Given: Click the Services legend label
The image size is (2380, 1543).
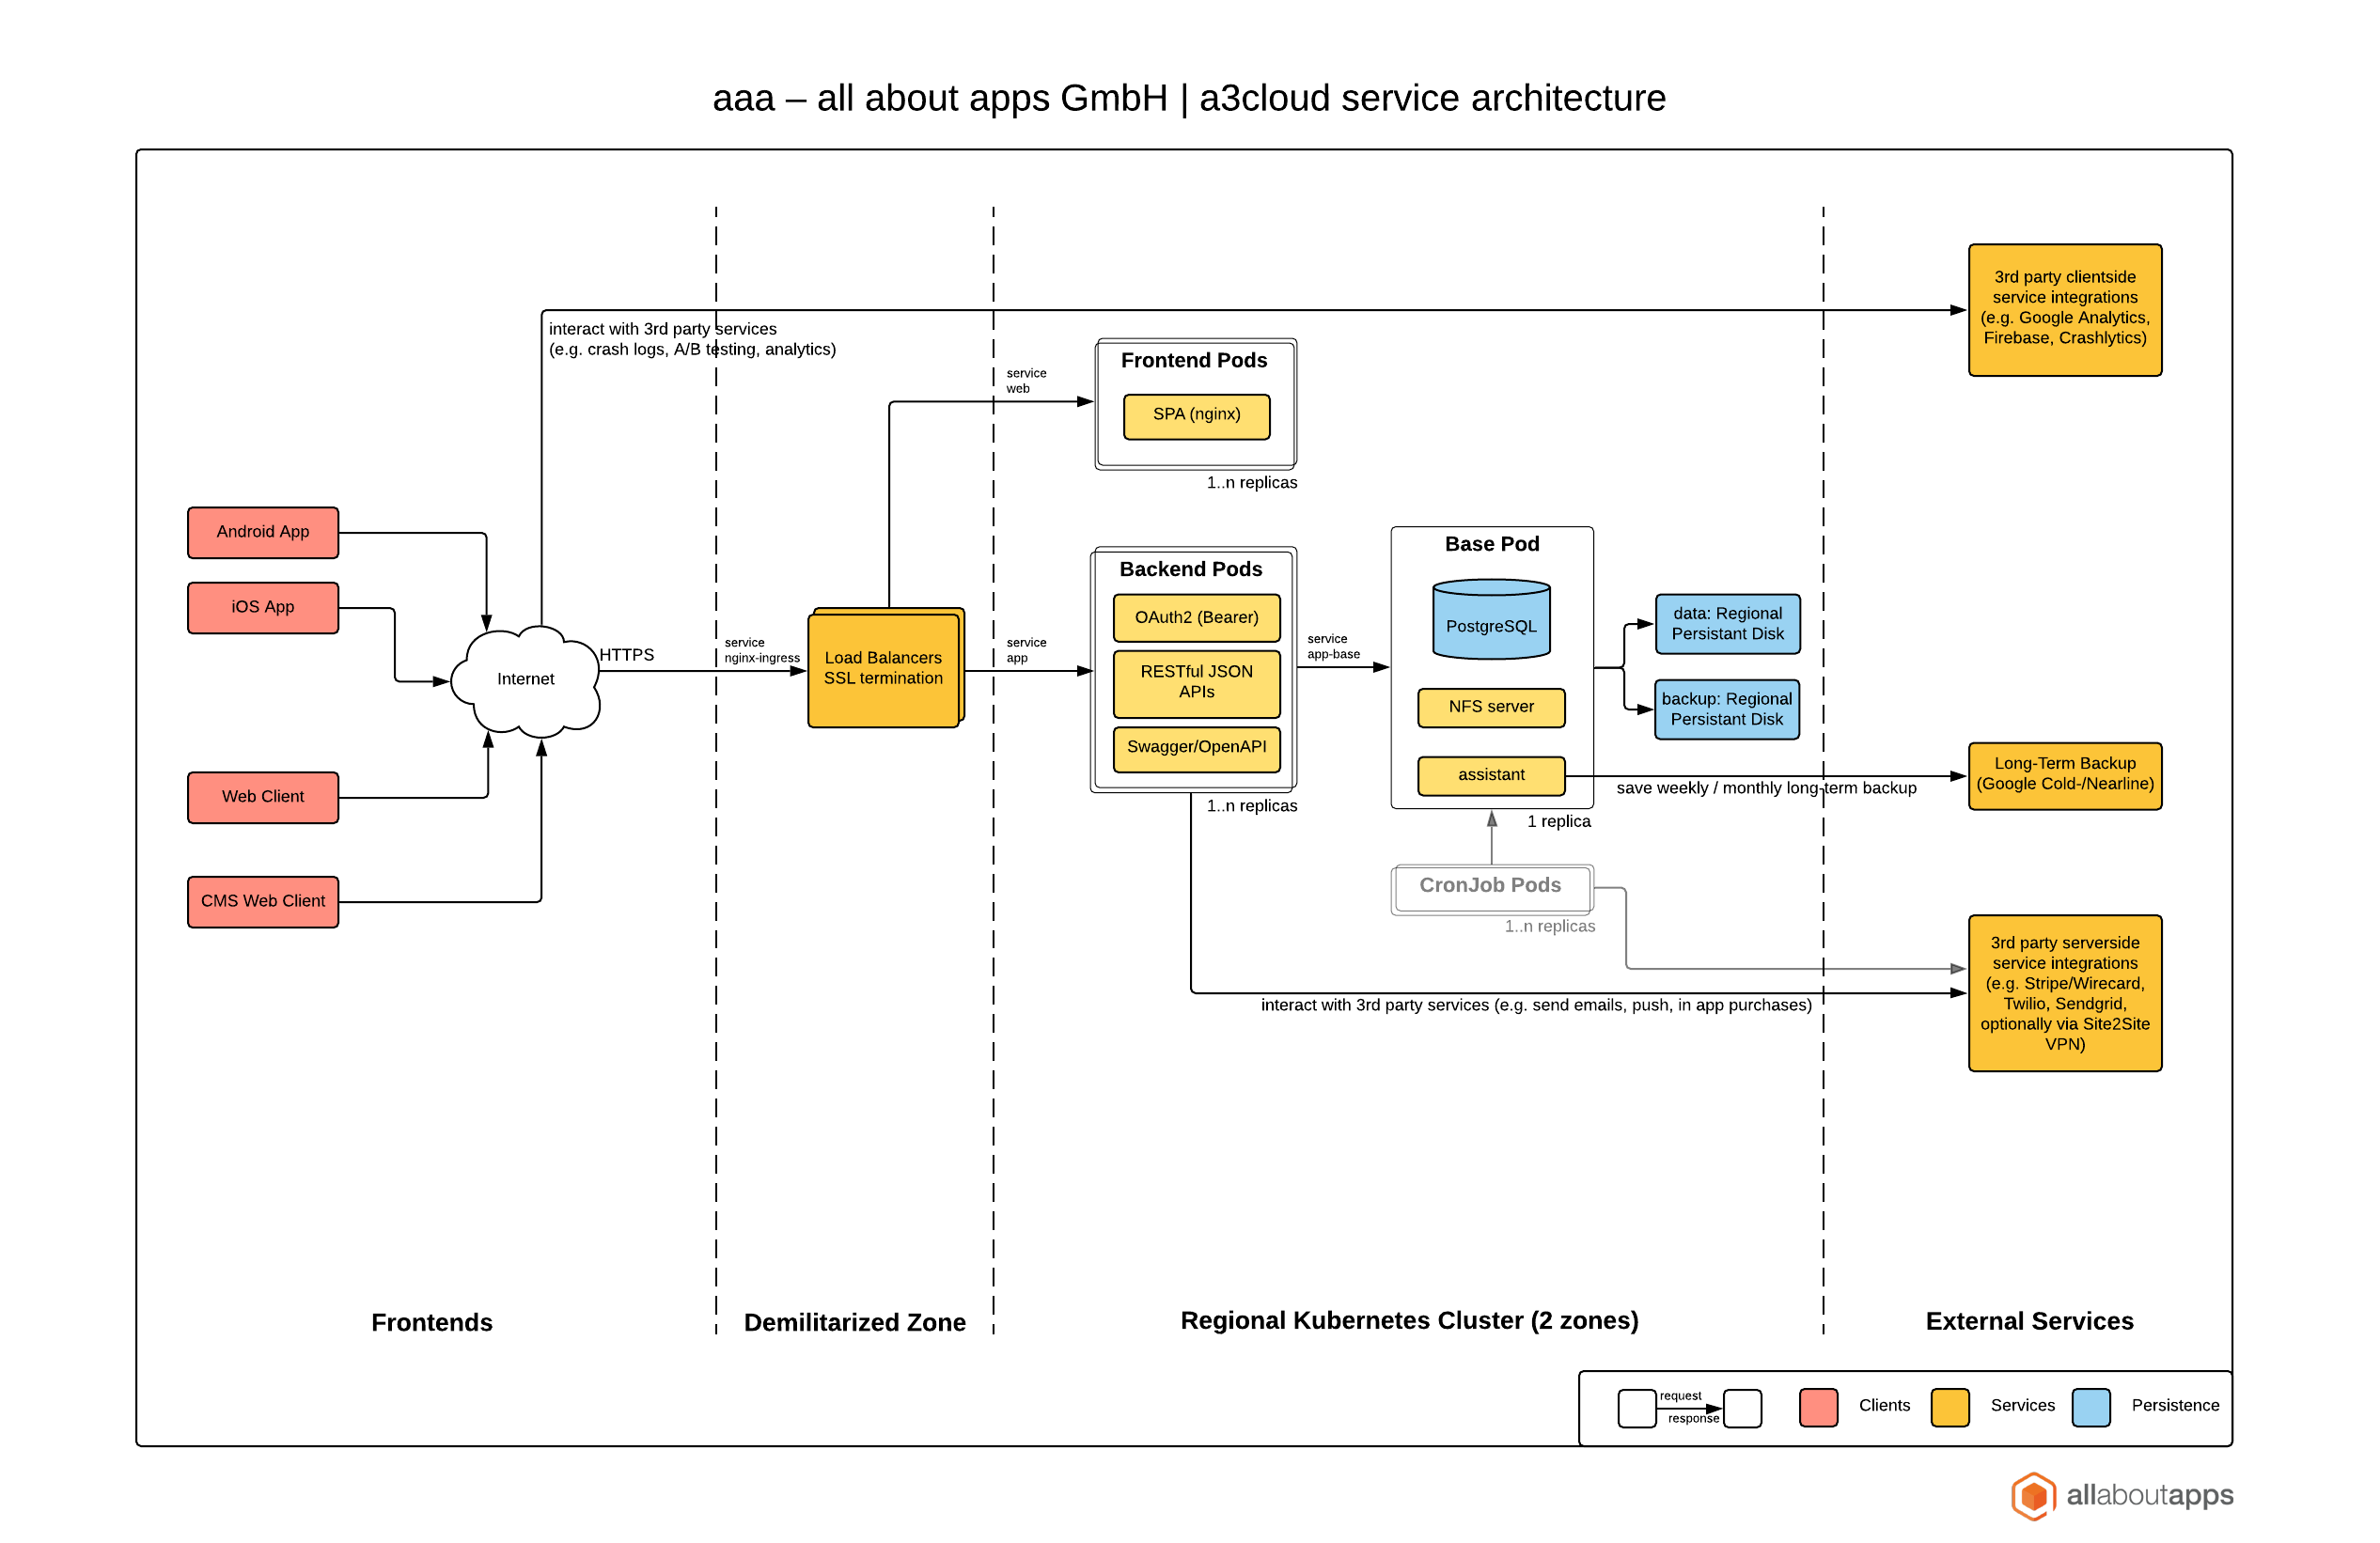Looking at the screenshot, I should pyautogui.click(x=2021, y=1406).
